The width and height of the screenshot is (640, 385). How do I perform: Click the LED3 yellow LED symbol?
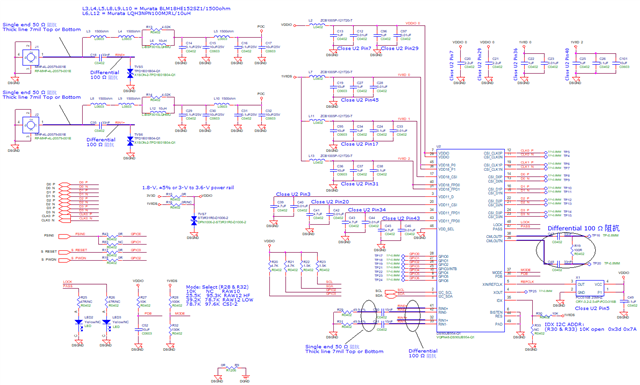coord(107,322)
